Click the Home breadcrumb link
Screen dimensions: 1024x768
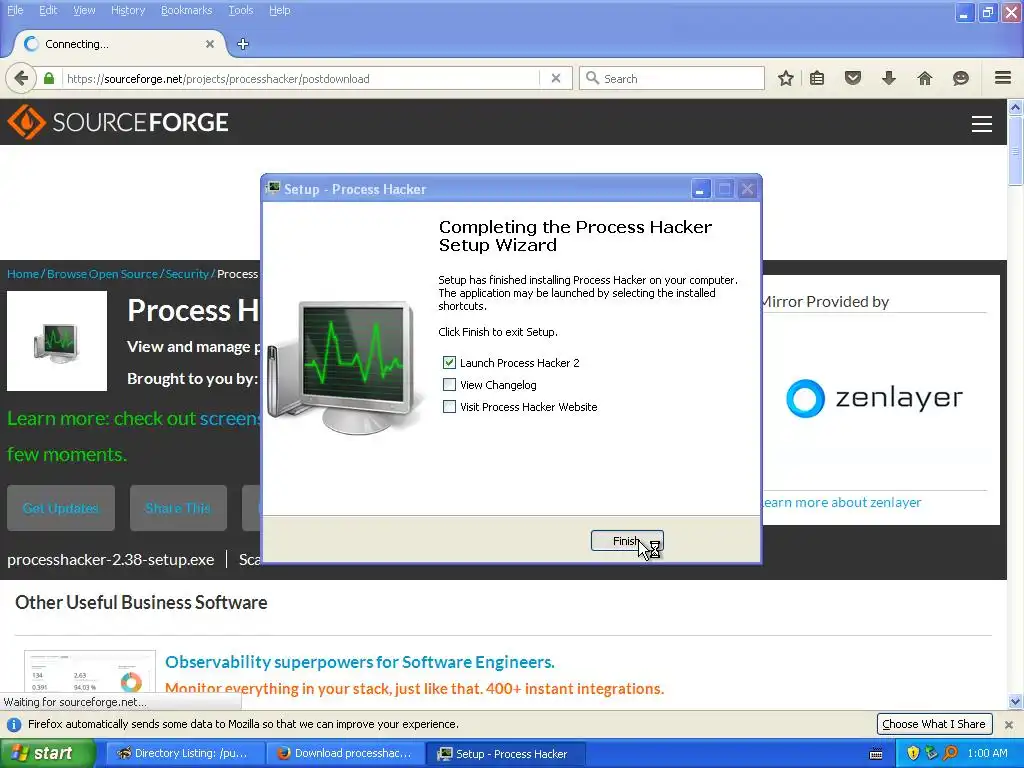click(23, 274)
